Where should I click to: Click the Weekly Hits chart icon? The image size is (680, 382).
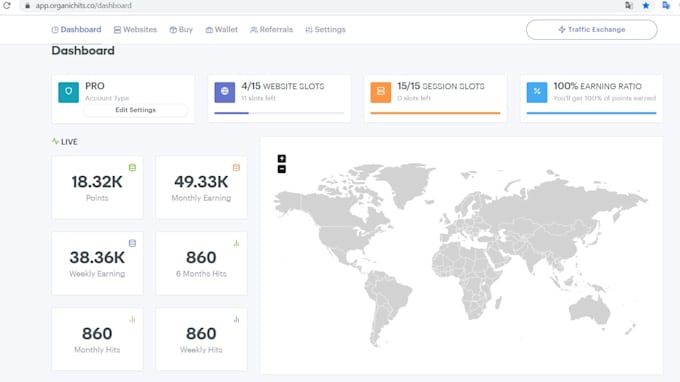(236, 320)
